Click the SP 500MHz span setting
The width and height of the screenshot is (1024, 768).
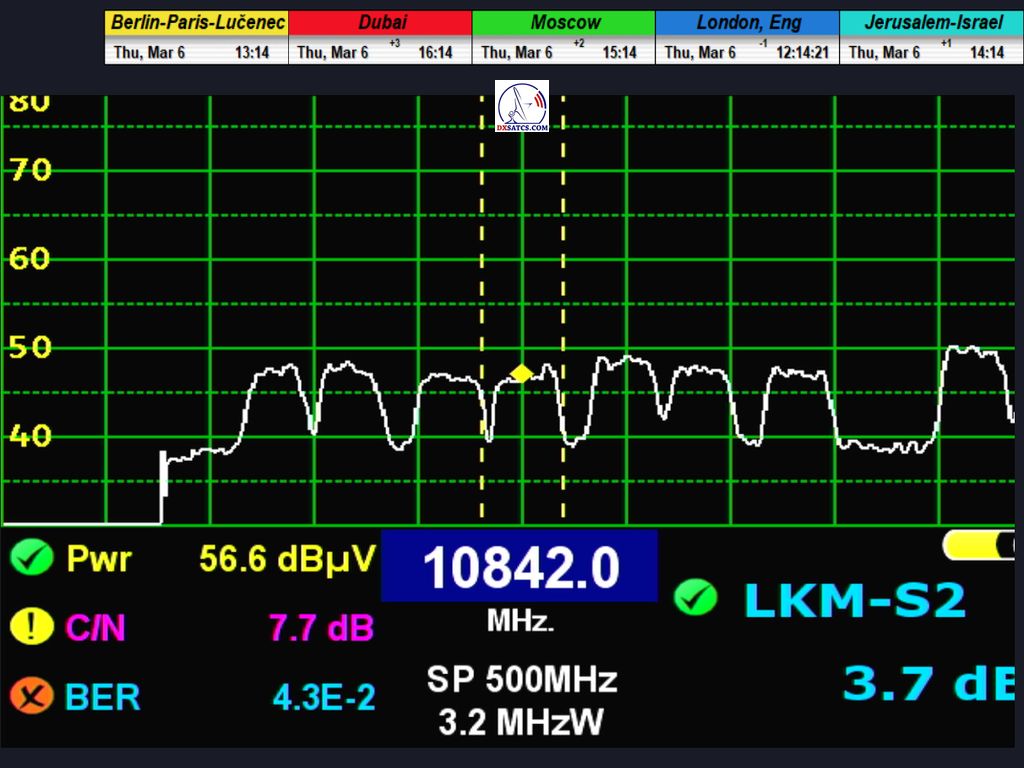521,680
